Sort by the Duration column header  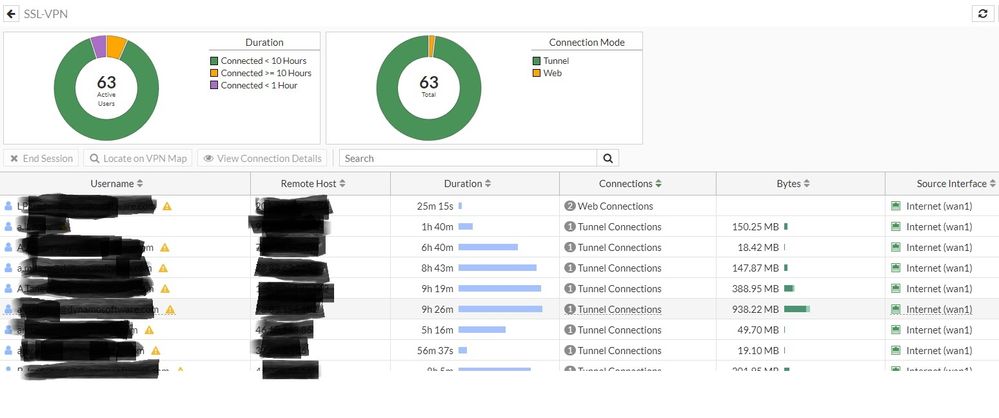tap(468, 184)
